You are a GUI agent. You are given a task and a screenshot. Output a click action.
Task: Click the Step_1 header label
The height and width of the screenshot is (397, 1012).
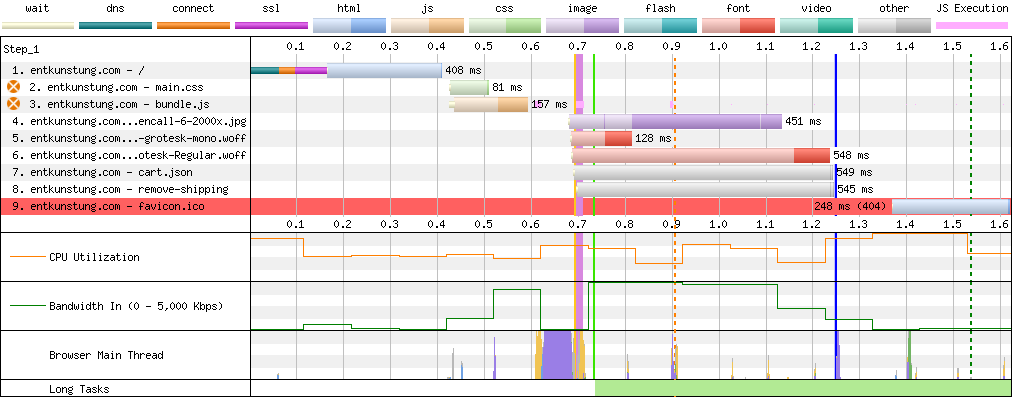(21, 49)
